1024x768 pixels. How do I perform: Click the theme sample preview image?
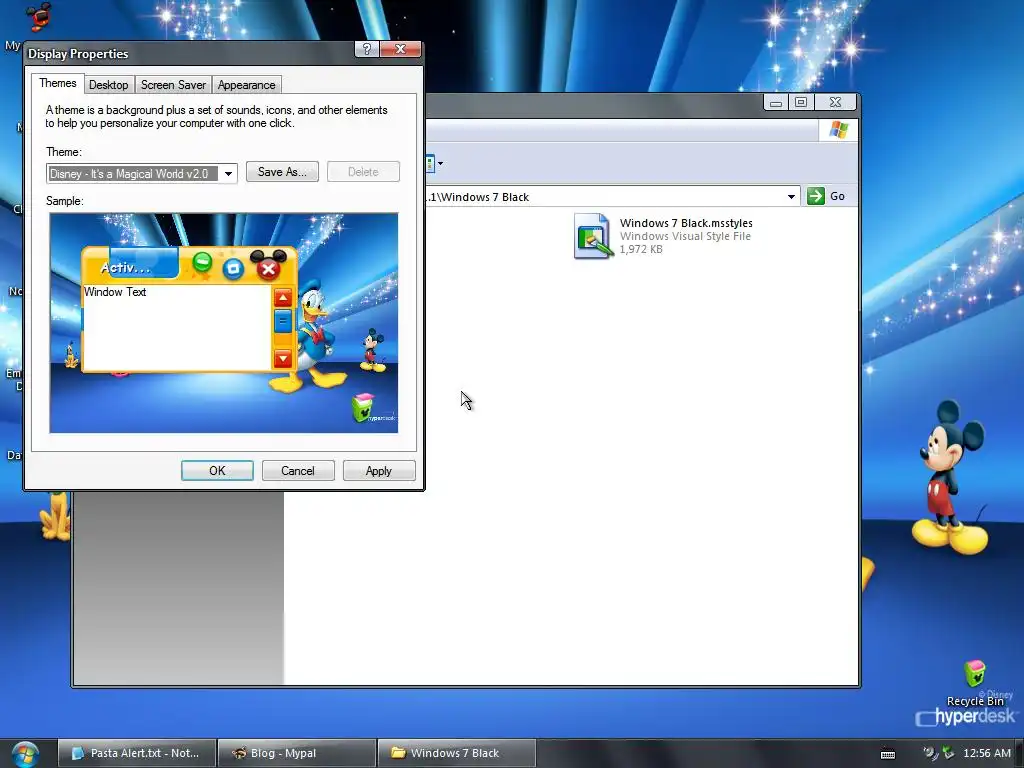(223, 323)
